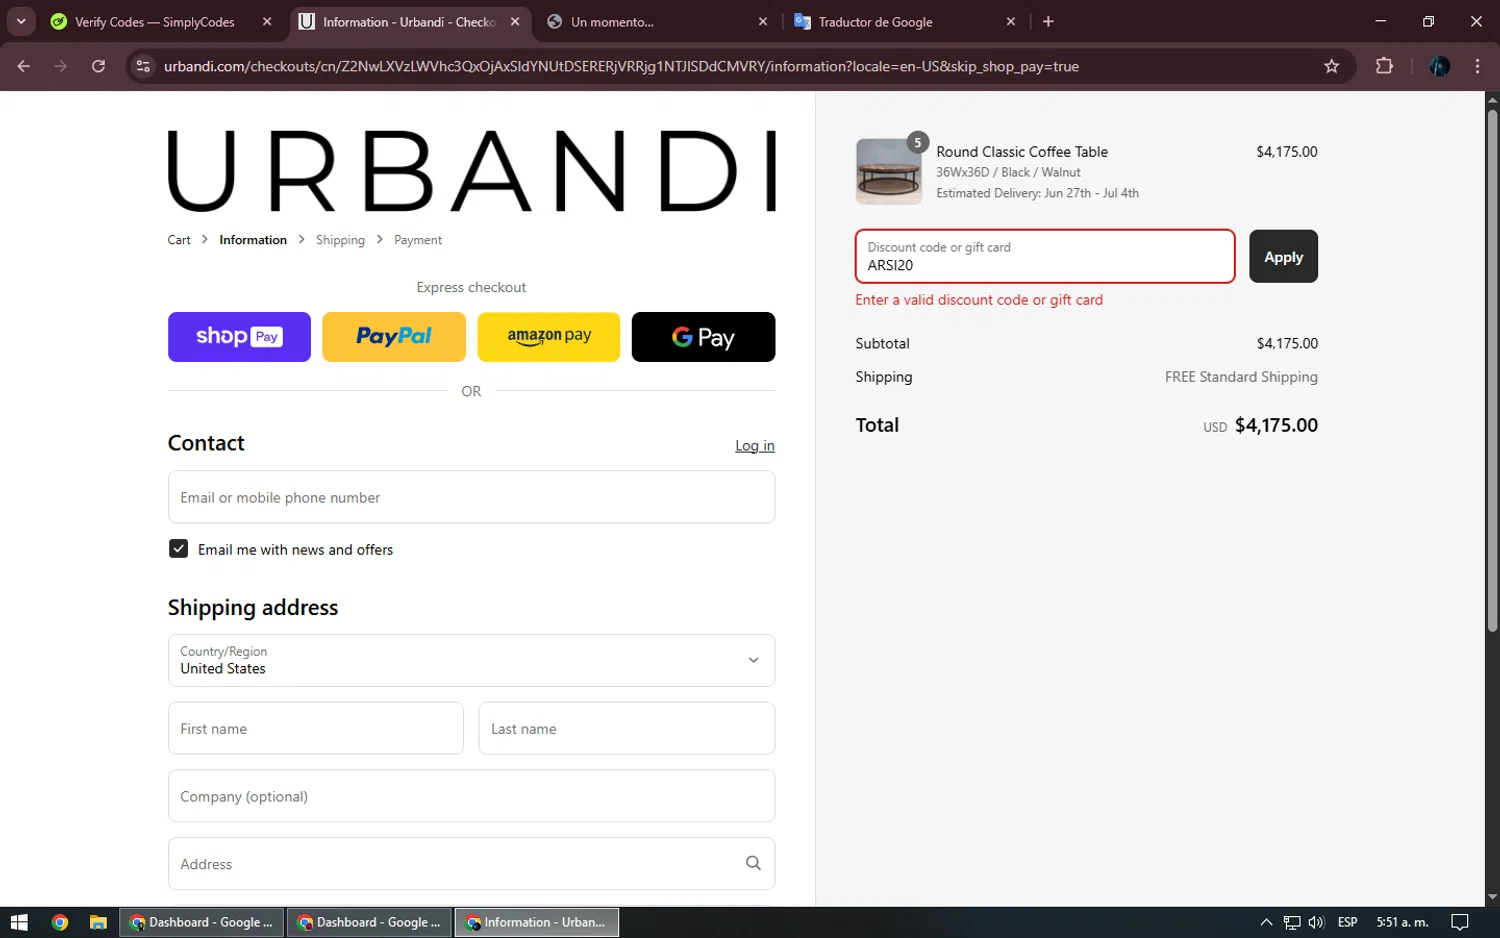Click Shipping breadcrumb step
Viewport: 1500px width, 938px height.
pyautogui.click(x=340, y=240)
